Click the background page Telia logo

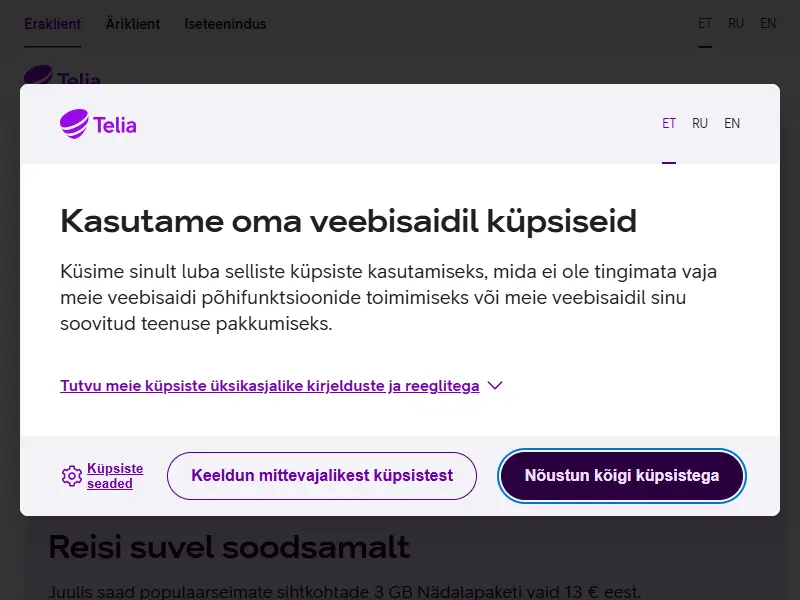(x=62, y=74)
